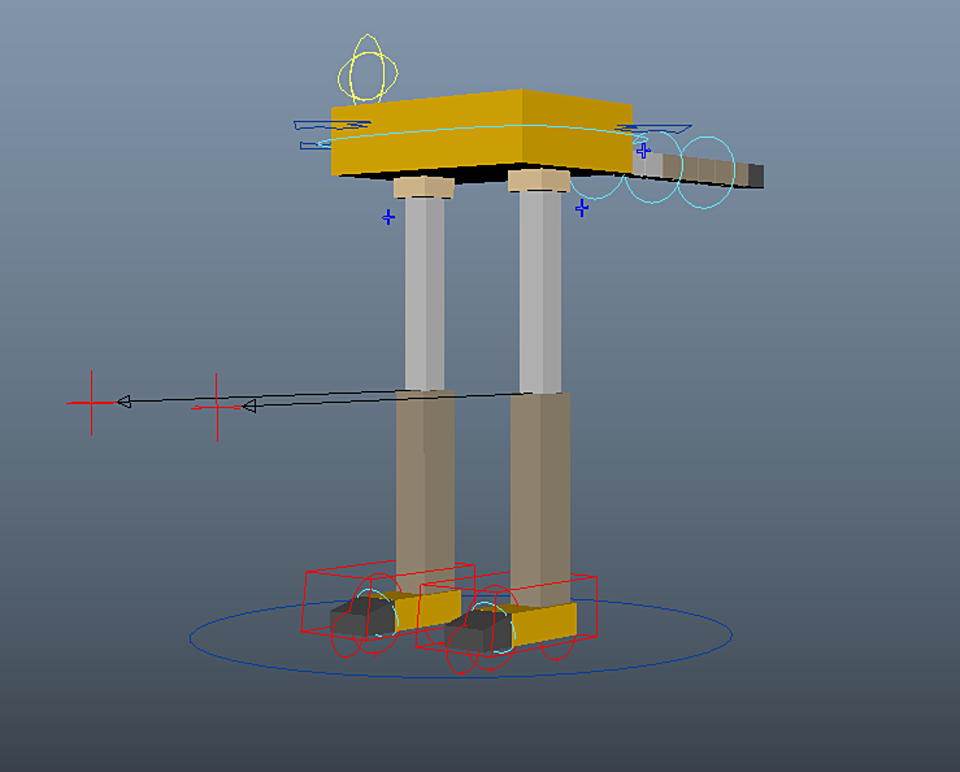The image size is (960, 772).
Task: Select the blue plus marker on the right side
Action: point(643,150)
